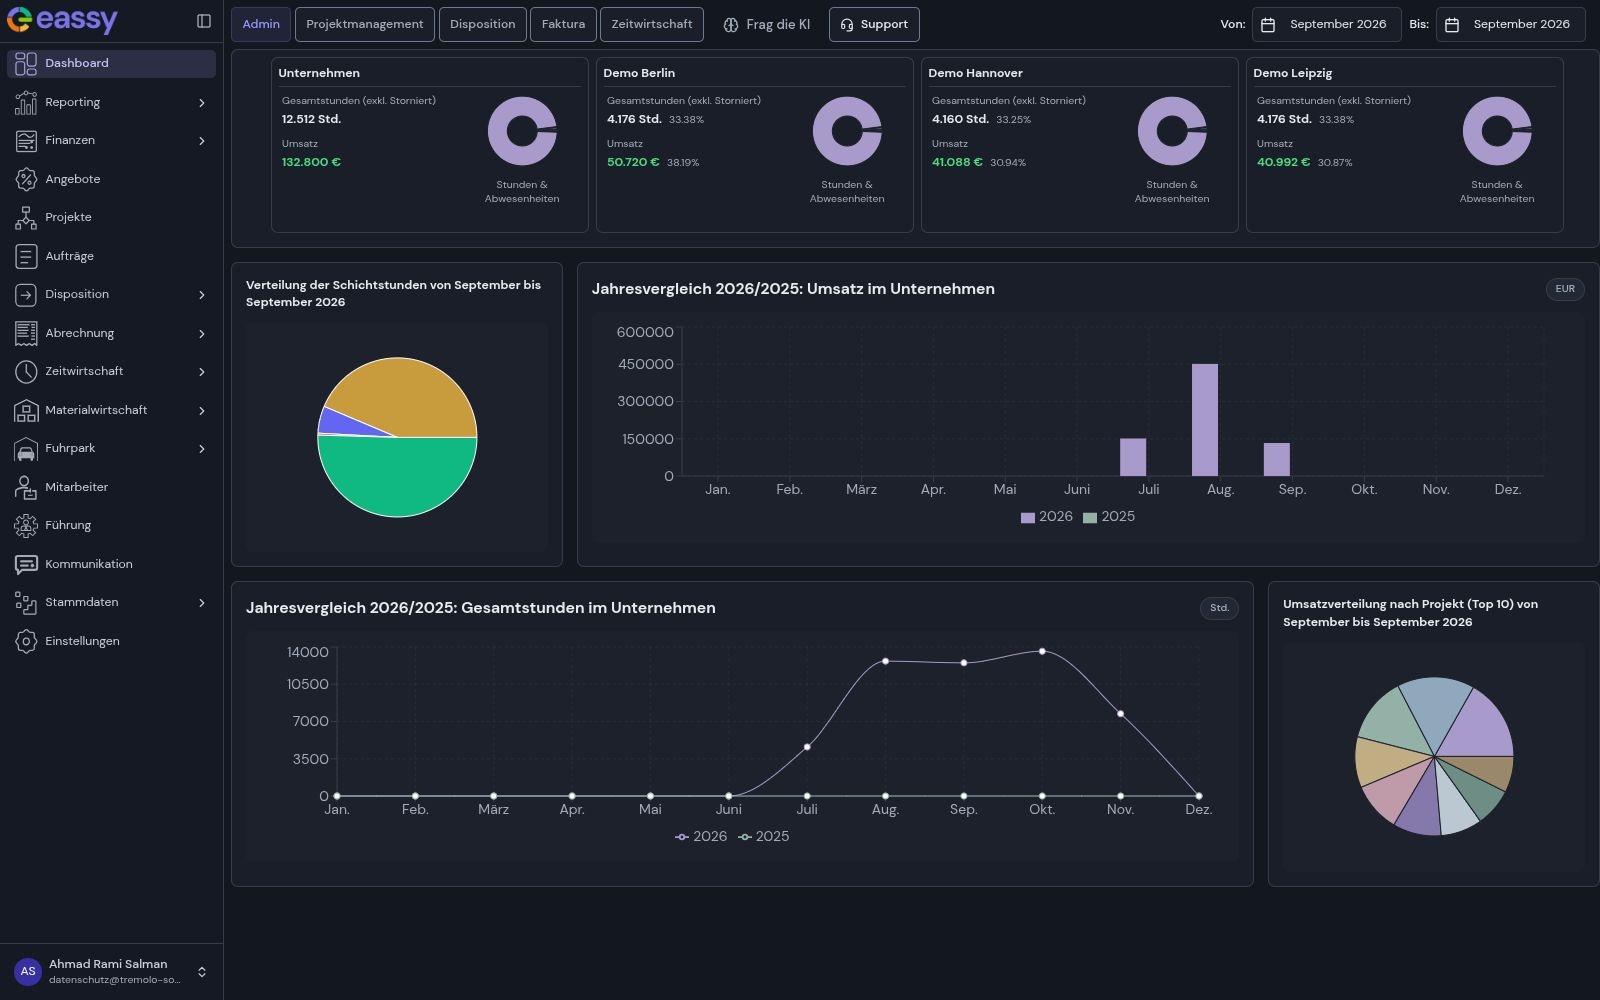
Task: Click the Aufträge document icon
Action: click(26, 256)
